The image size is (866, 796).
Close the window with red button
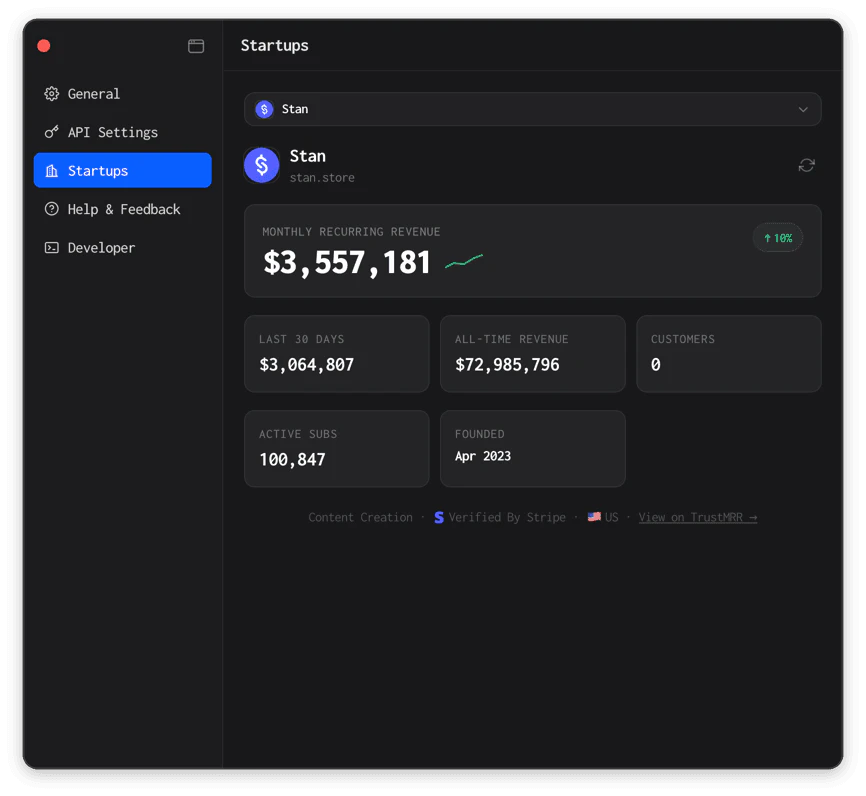point(44,46)
